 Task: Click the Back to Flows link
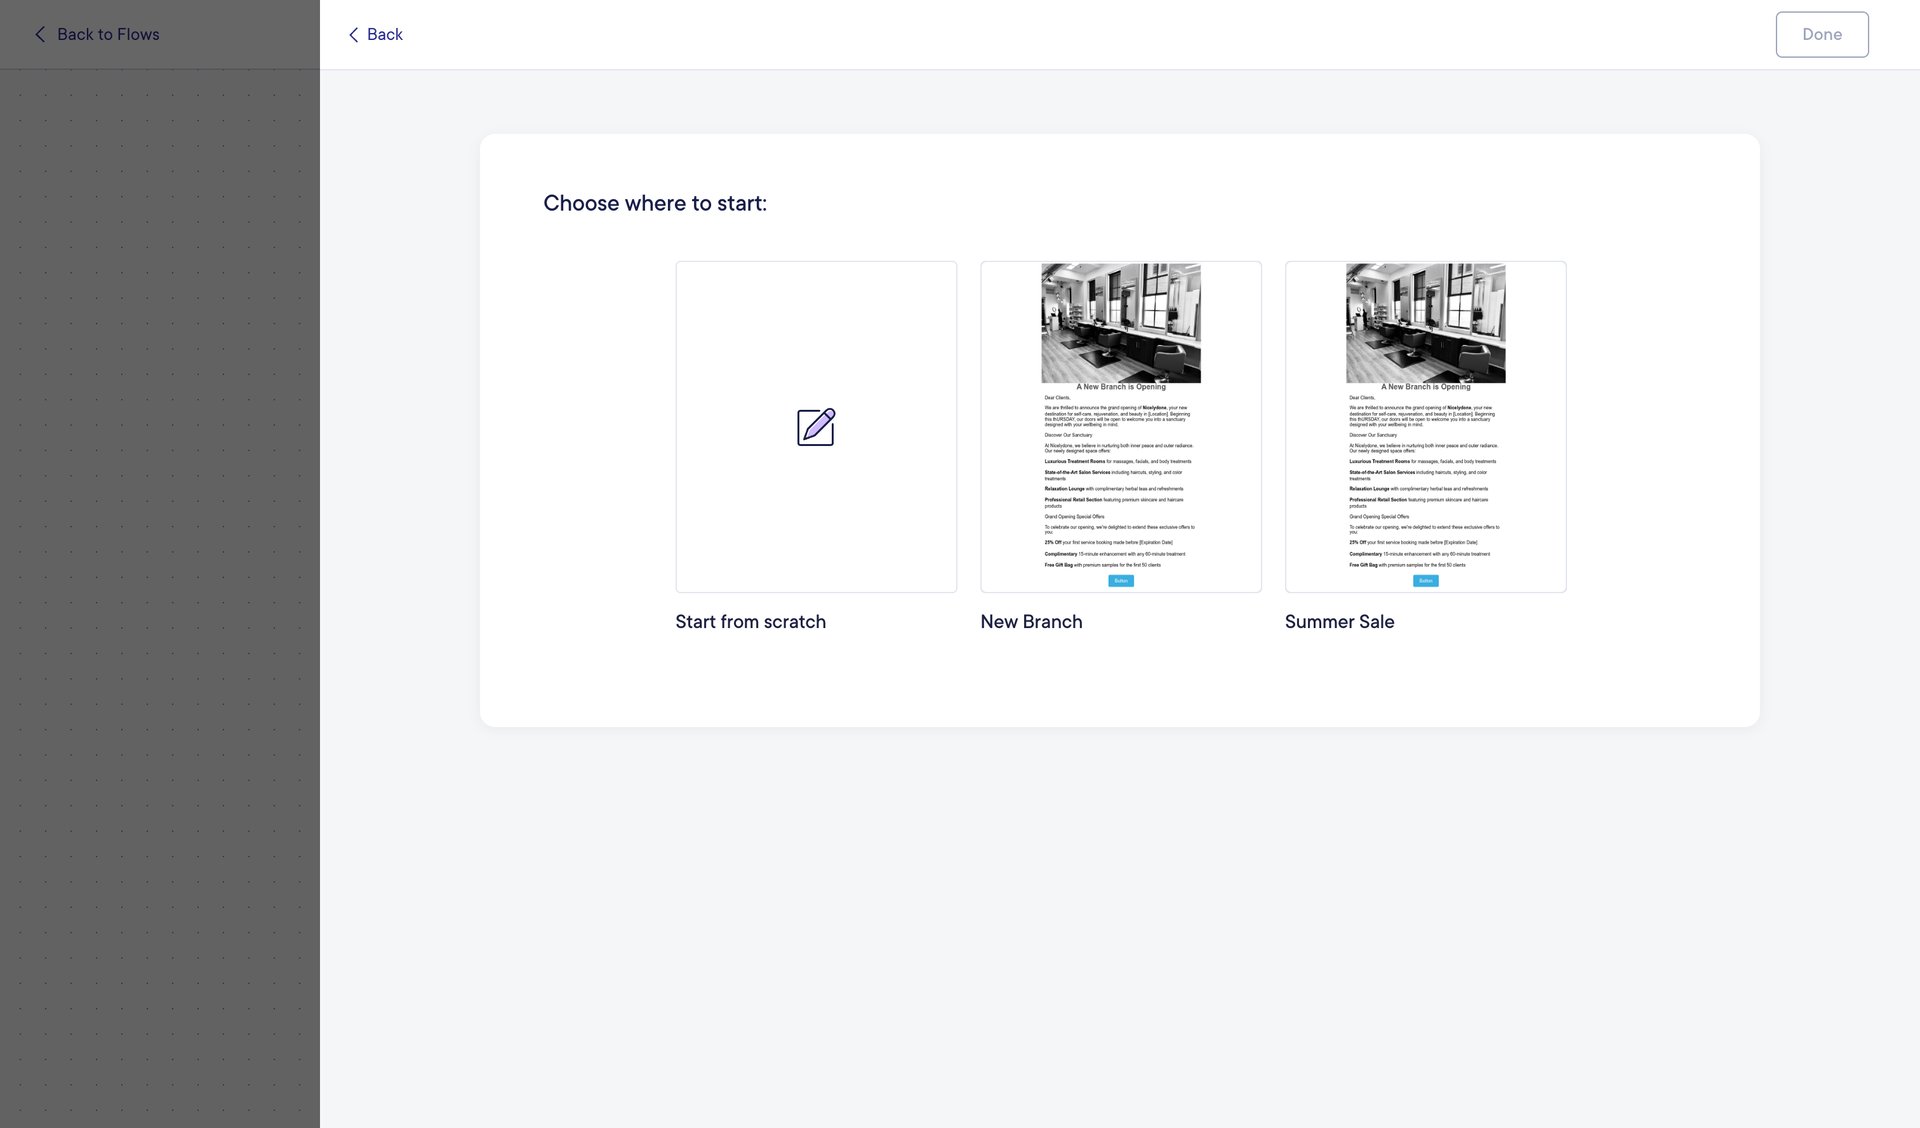109,34
